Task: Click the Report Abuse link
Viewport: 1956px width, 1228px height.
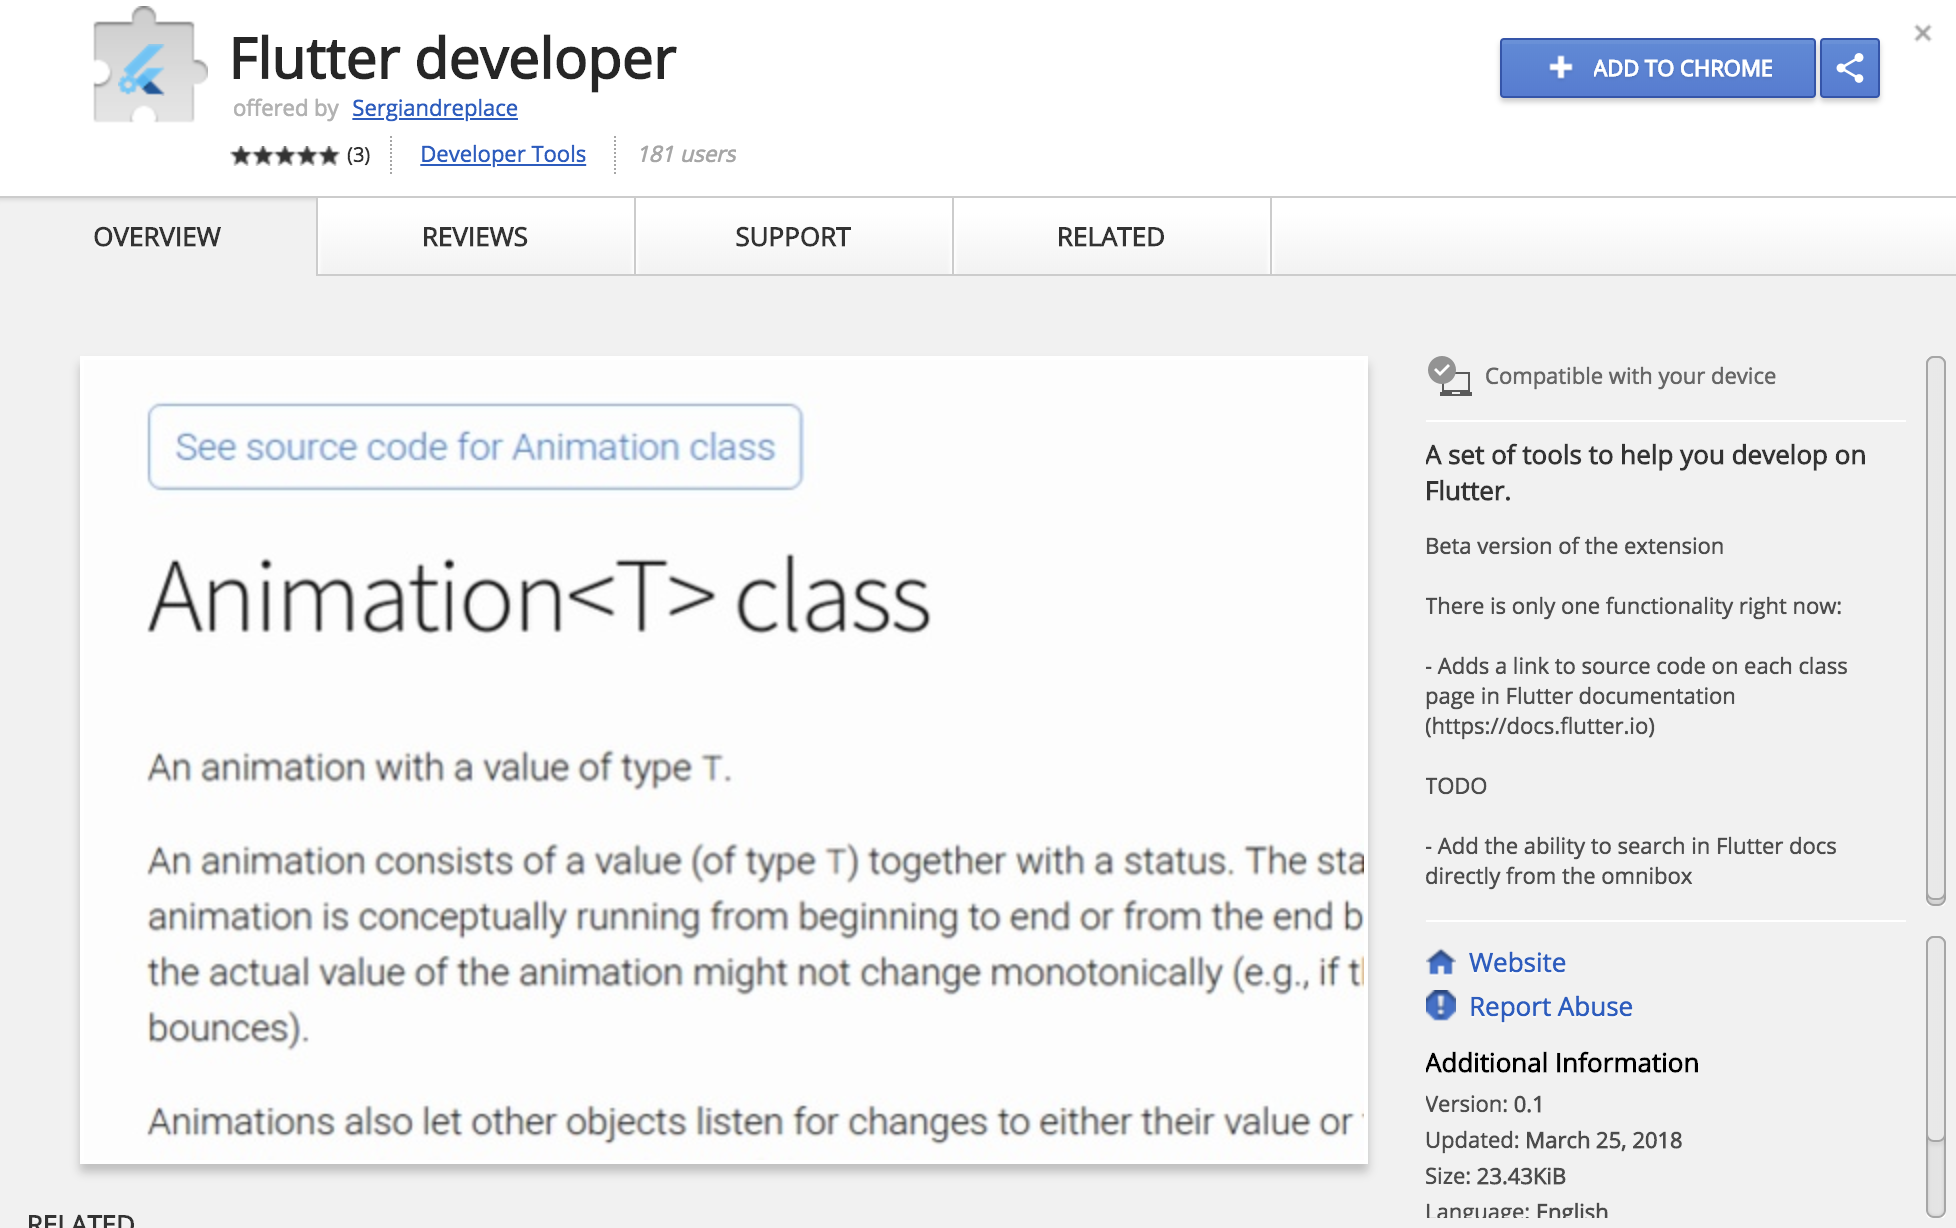Action: tap(1550, 1006)
